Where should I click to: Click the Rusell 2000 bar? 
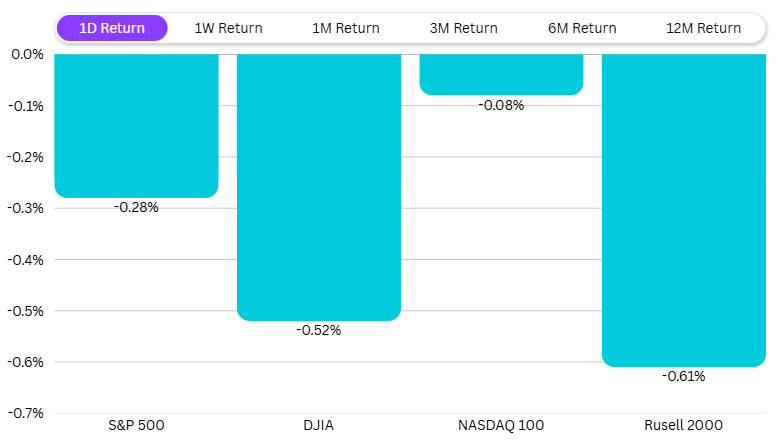[683, 210]
